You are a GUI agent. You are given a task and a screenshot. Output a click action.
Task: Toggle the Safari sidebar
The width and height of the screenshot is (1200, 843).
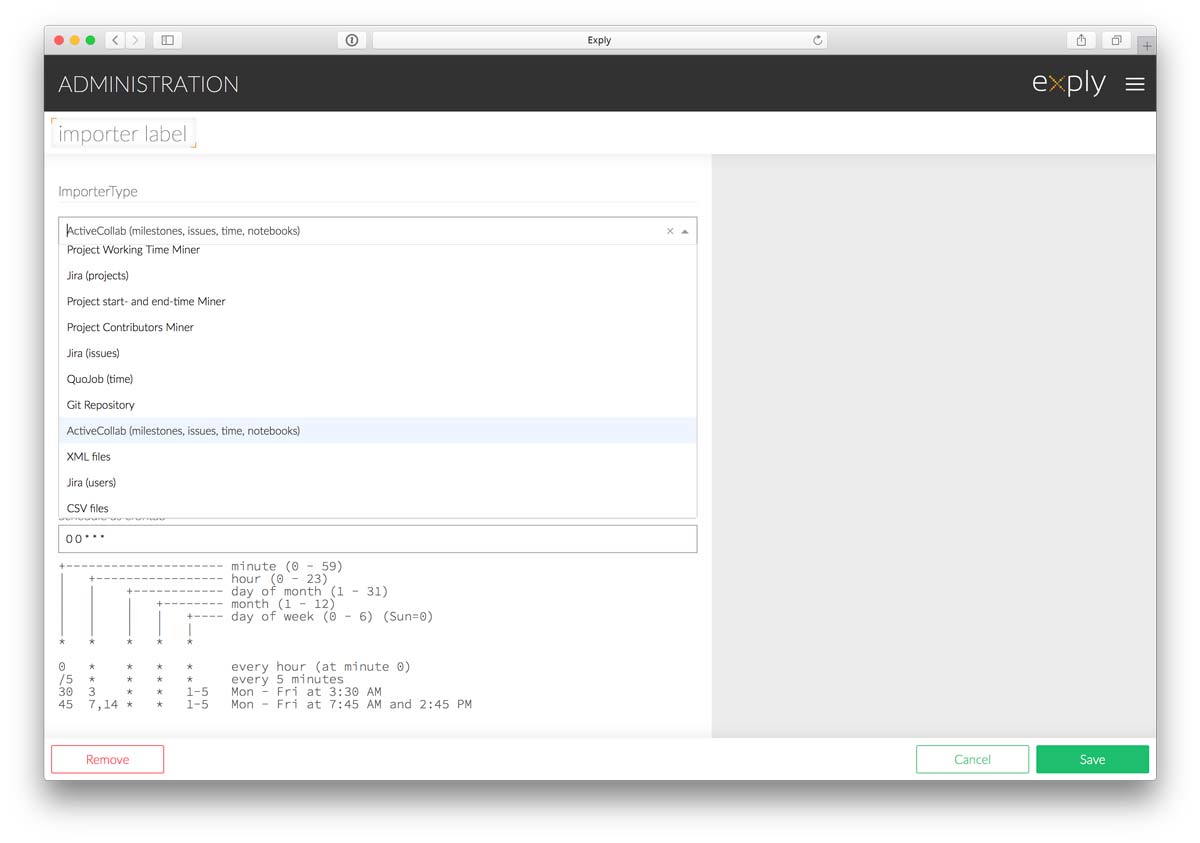[168, 40]
